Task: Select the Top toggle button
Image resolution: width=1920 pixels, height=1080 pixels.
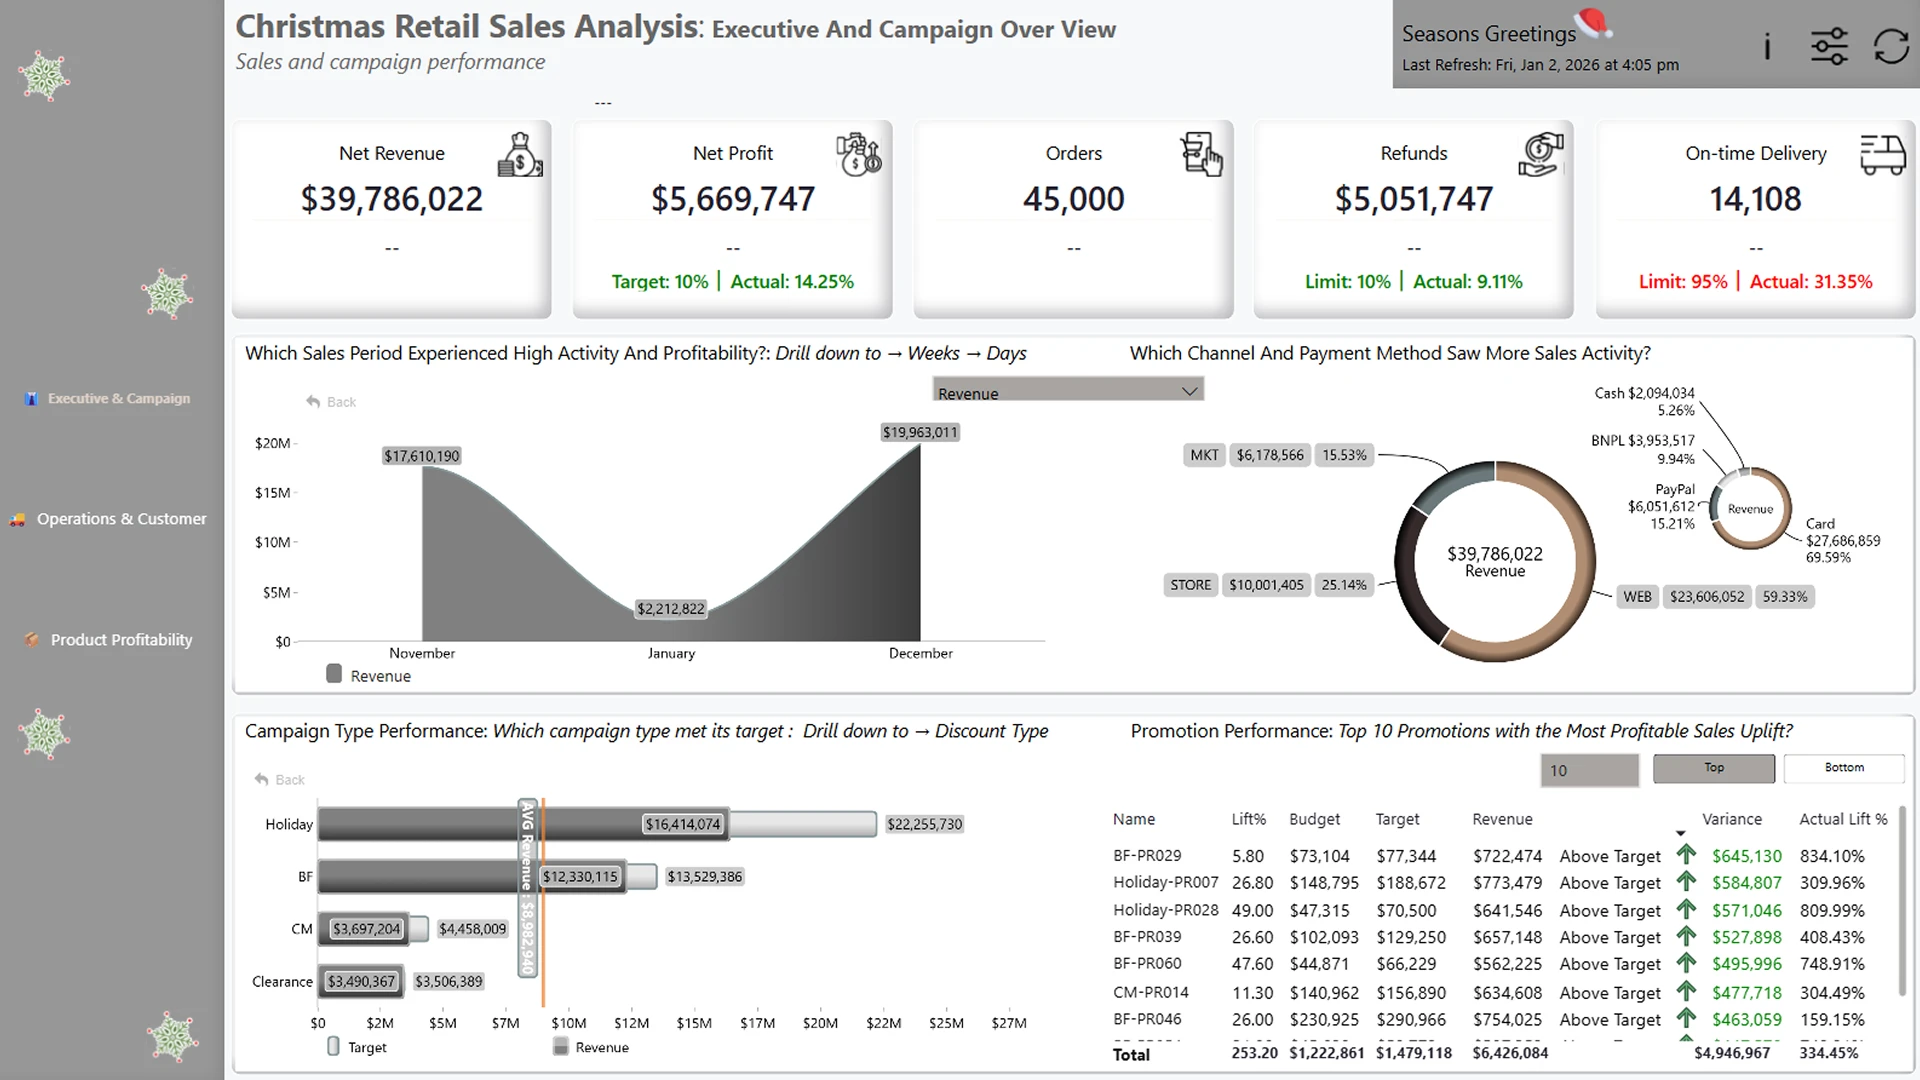Action: coord(1714,768)
